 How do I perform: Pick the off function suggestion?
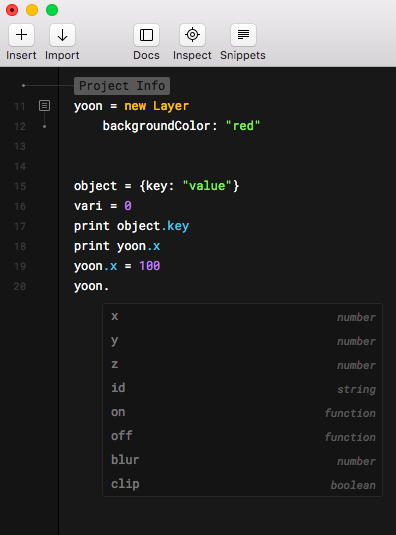[x=243, y=436]
